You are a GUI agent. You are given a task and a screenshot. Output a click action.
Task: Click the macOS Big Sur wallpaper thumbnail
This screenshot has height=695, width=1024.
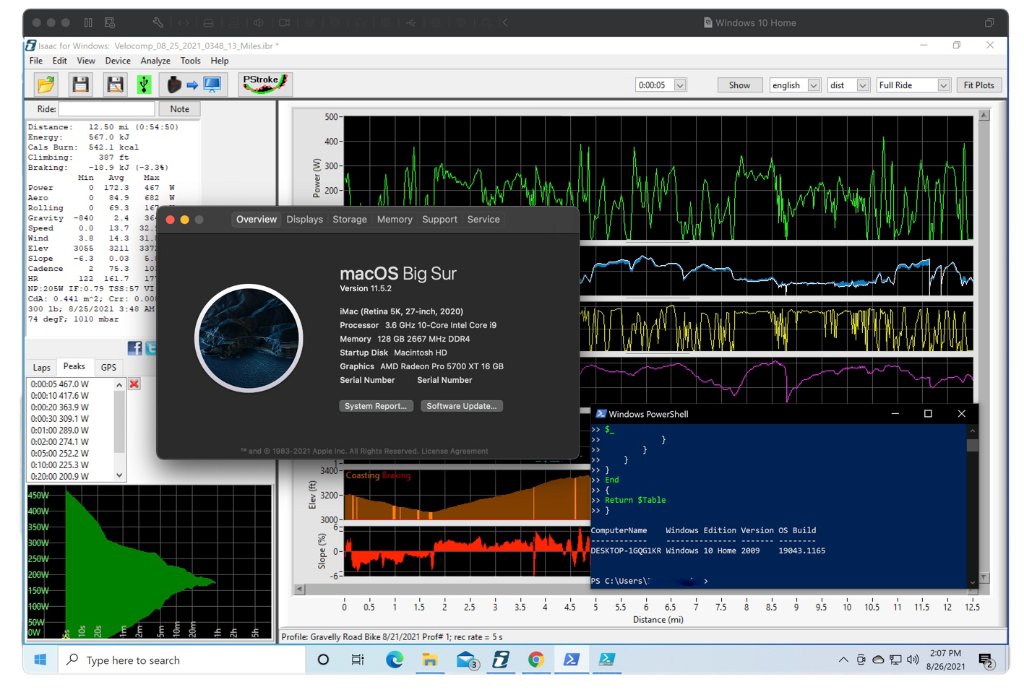(249, 338)
